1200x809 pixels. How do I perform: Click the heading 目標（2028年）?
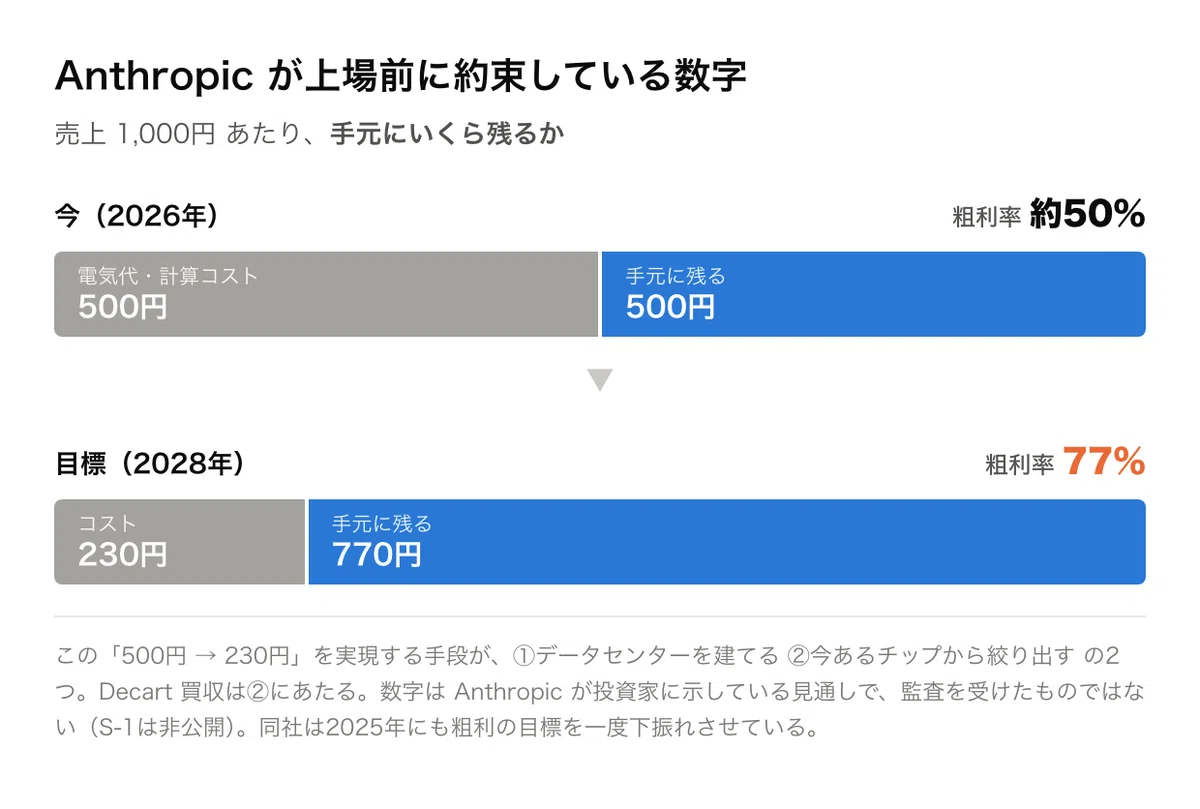click(149, 463)
